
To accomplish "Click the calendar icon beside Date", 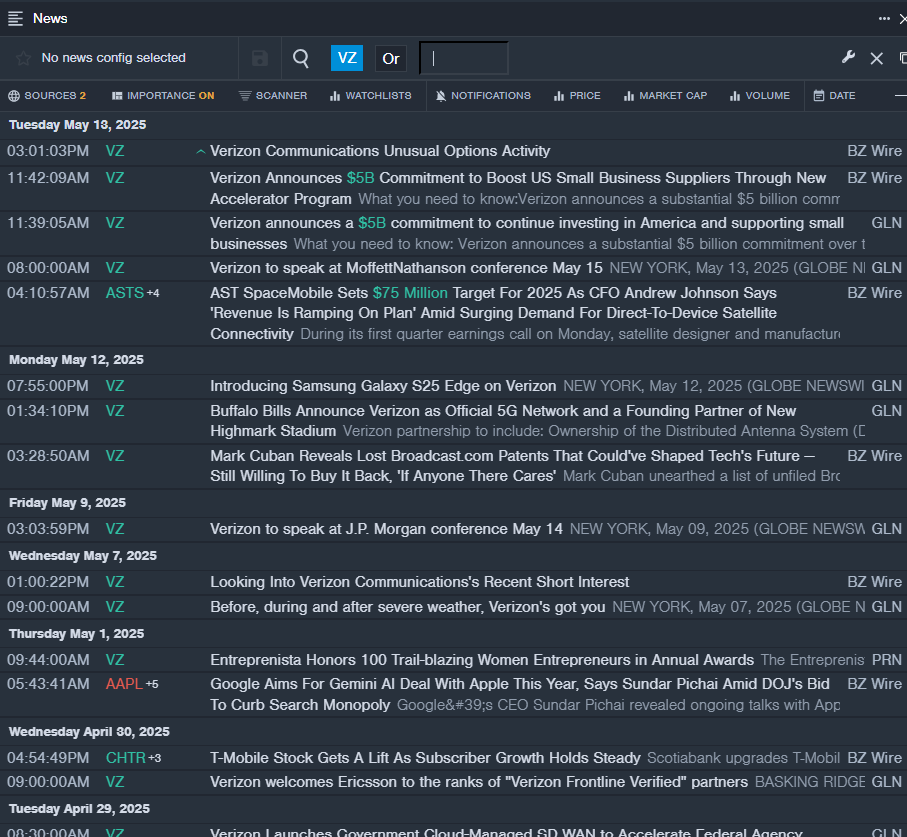I will click(818, 95).
